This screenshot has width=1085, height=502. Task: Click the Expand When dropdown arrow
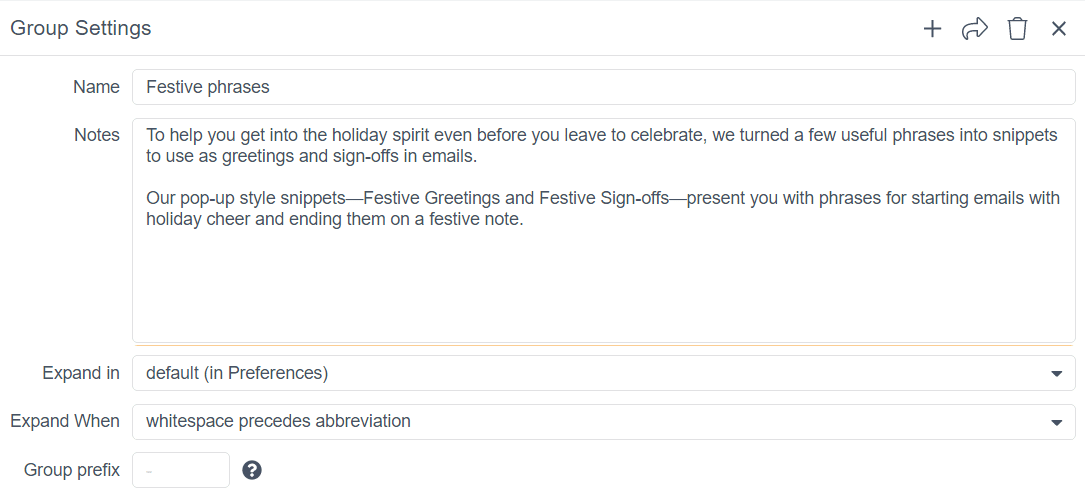(1056, 422)
